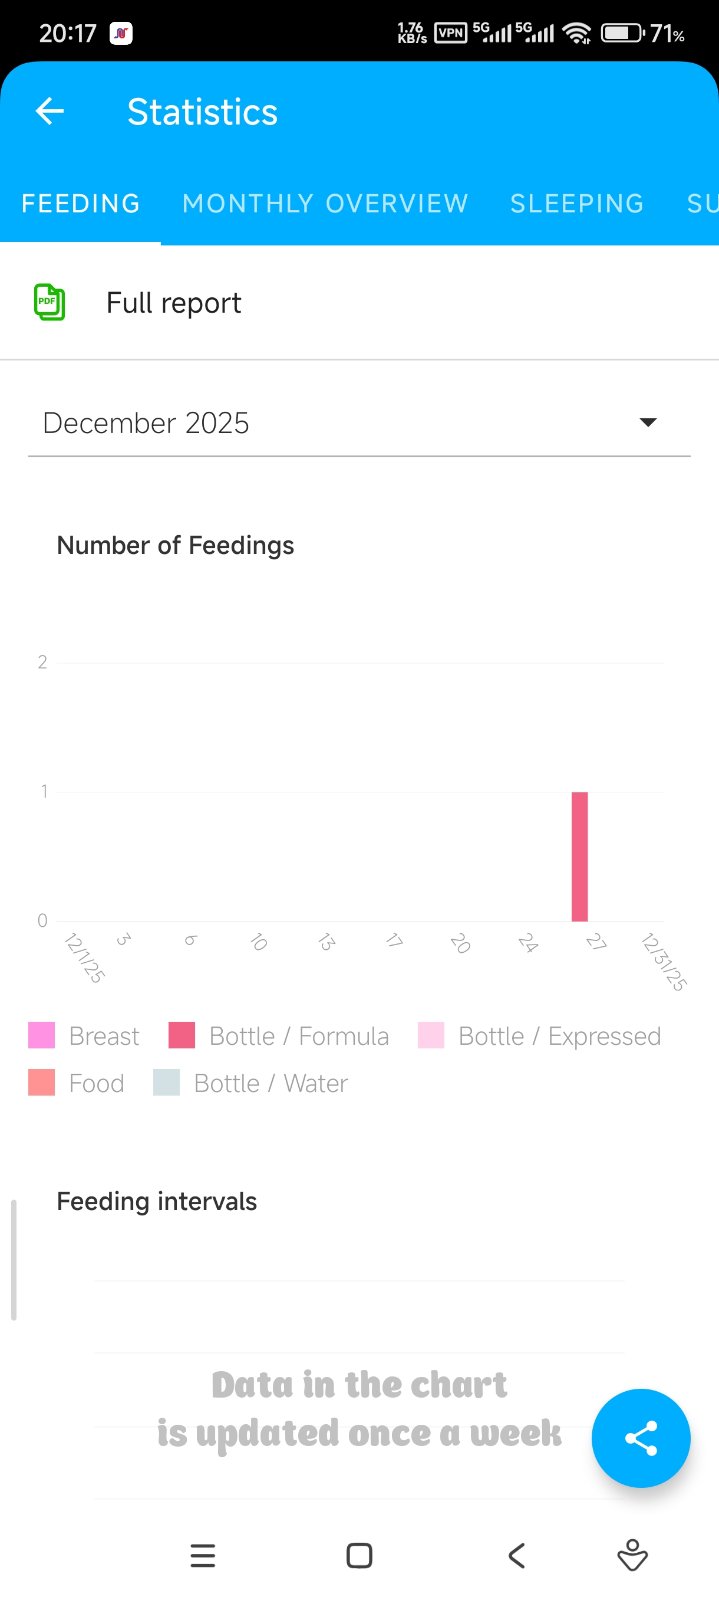
Task: Select the Feeding tab
Action: (x=81, y=203)
